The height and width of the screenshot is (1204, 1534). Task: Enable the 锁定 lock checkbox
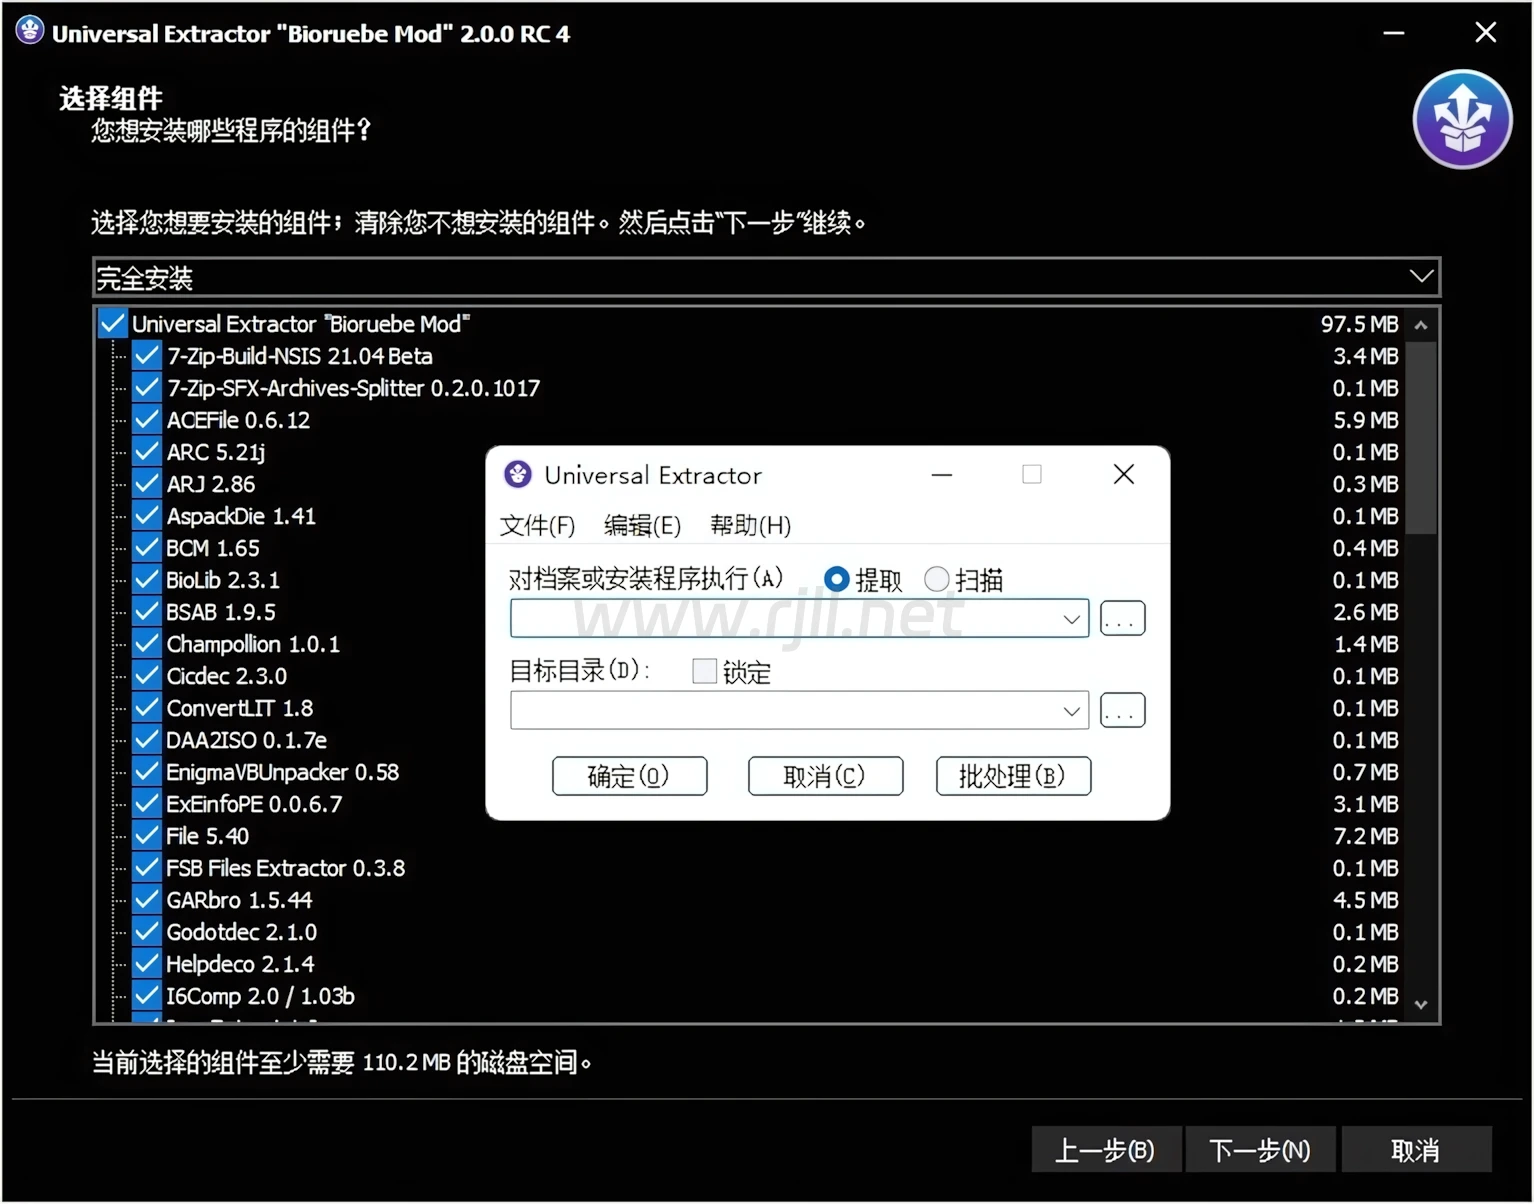[x=704, y=672]
